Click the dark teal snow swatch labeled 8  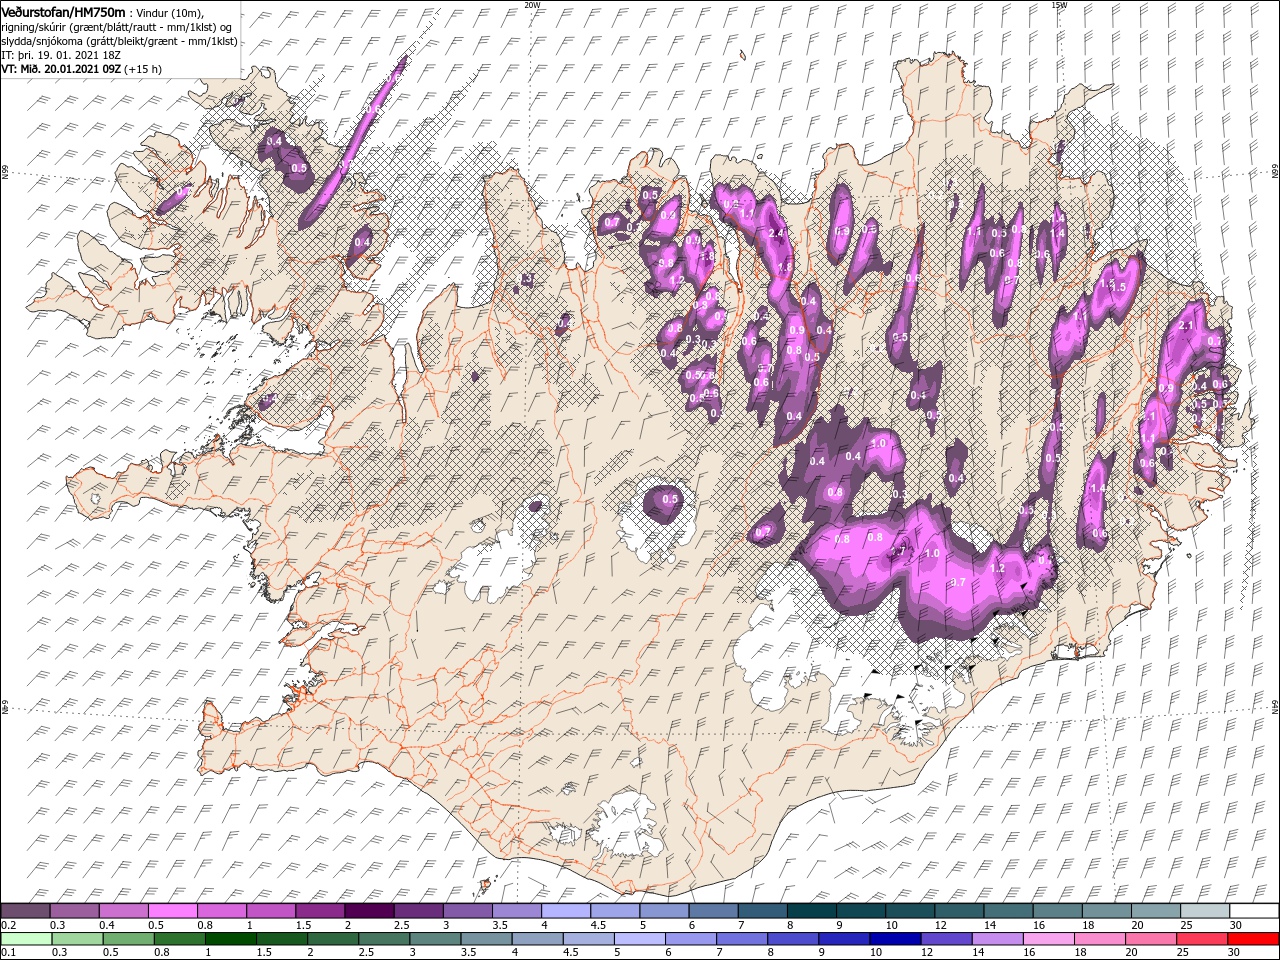point(811,911)
